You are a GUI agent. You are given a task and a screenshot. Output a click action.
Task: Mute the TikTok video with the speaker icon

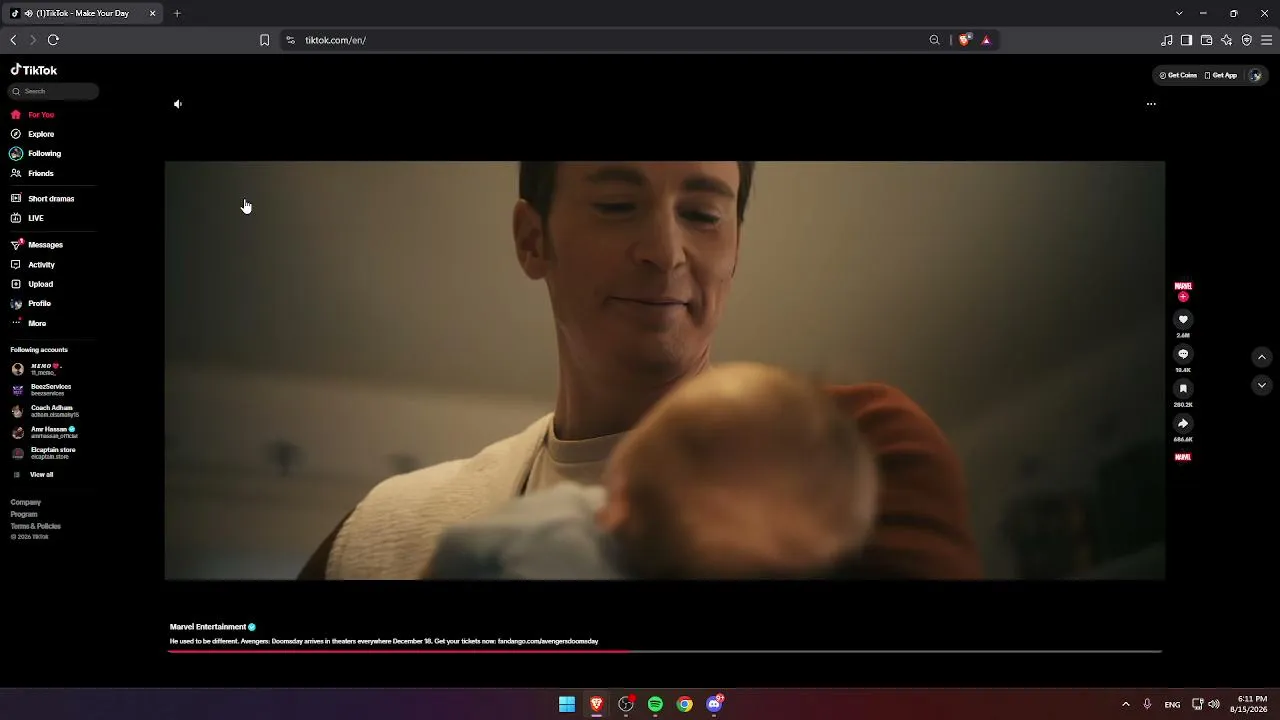(178, 104)
